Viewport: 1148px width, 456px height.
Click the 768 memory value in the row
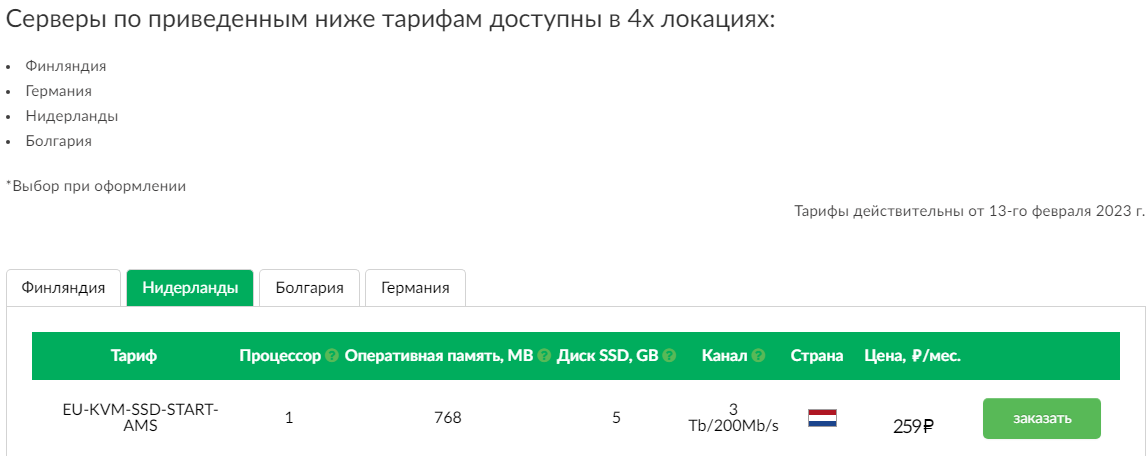tap(447, 418)
